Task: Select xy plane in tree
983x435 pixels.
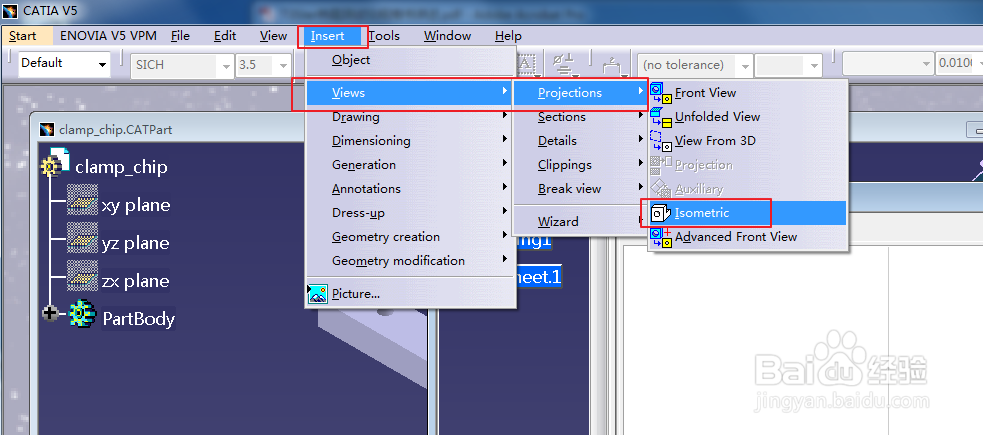Action: (136, 205)
